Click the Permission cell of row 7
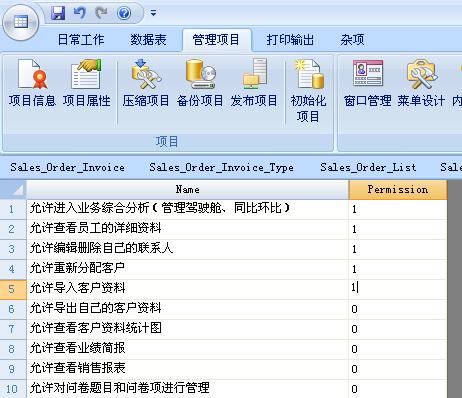The height and width of the screenshot is (398, 462). tap(398, 329)
